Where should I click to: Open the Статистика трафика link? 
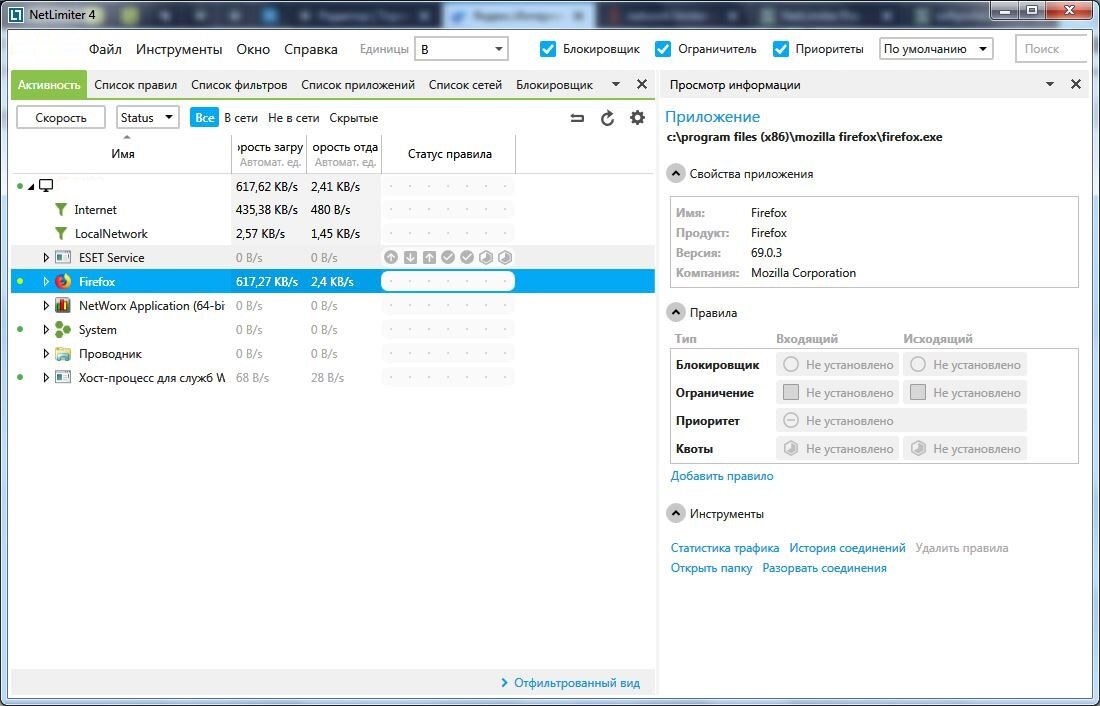(x=725, y=547)
